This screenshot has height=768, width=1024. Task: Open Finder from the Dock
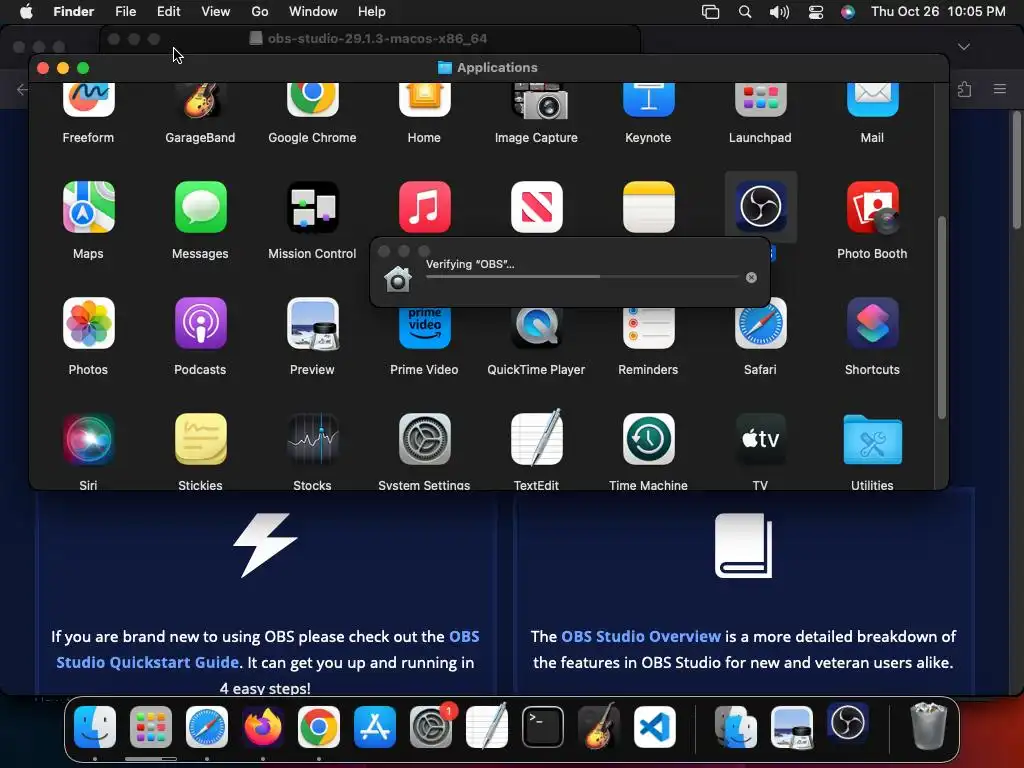pyautogui.click(x=95, y=727)
